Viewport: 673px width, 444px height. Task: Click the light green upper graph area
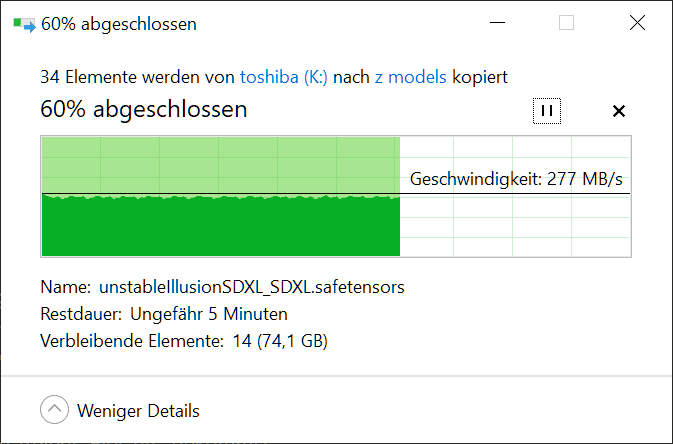tap(220, 163)
